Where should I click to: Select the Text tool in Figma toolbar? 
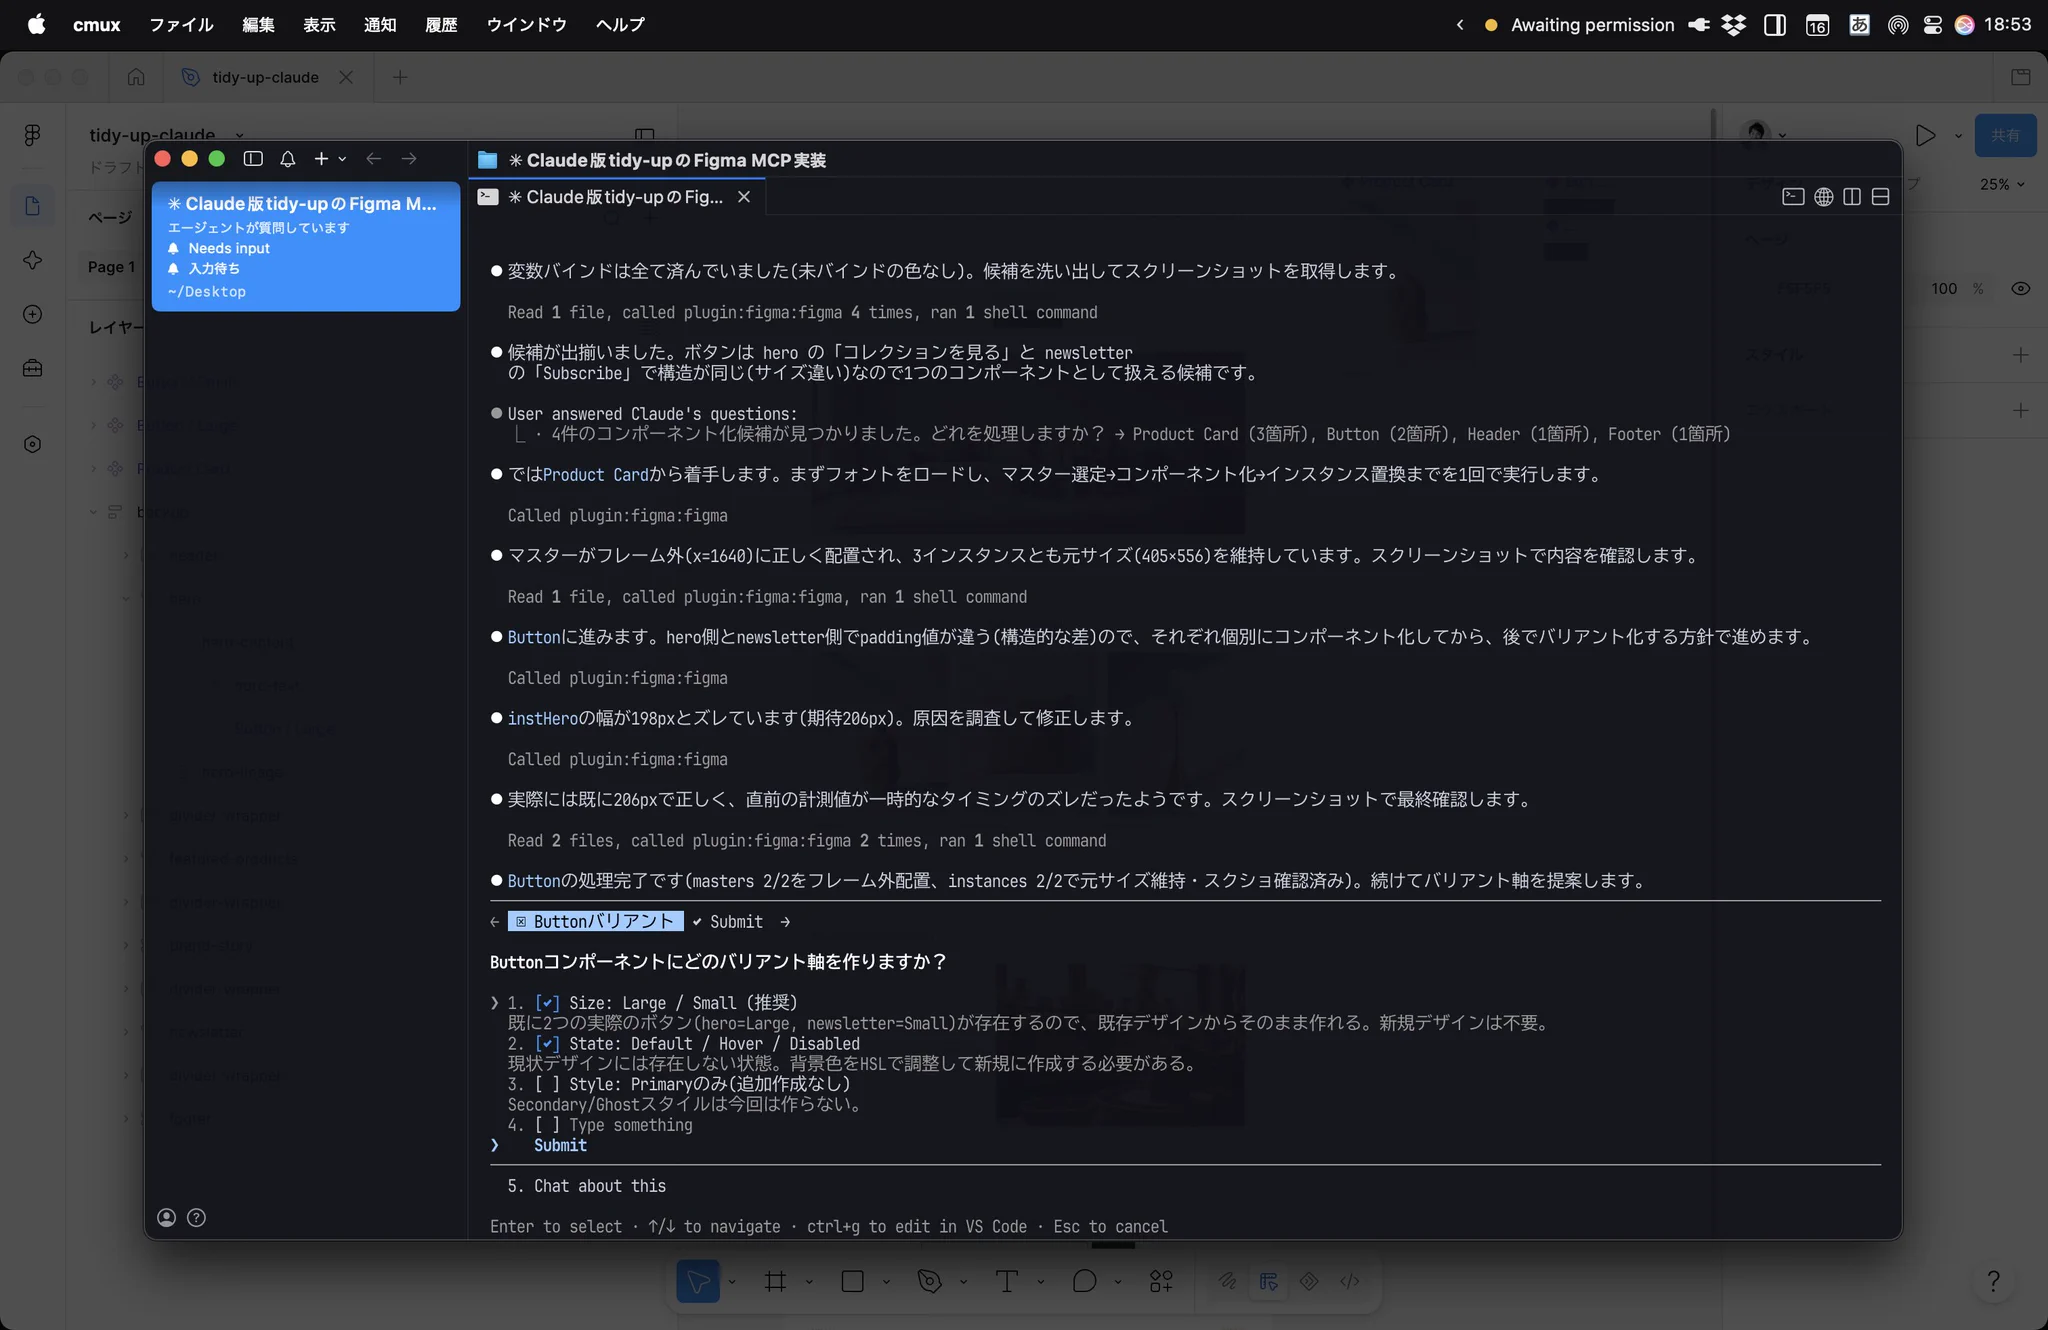[x=1007, y=1281]
